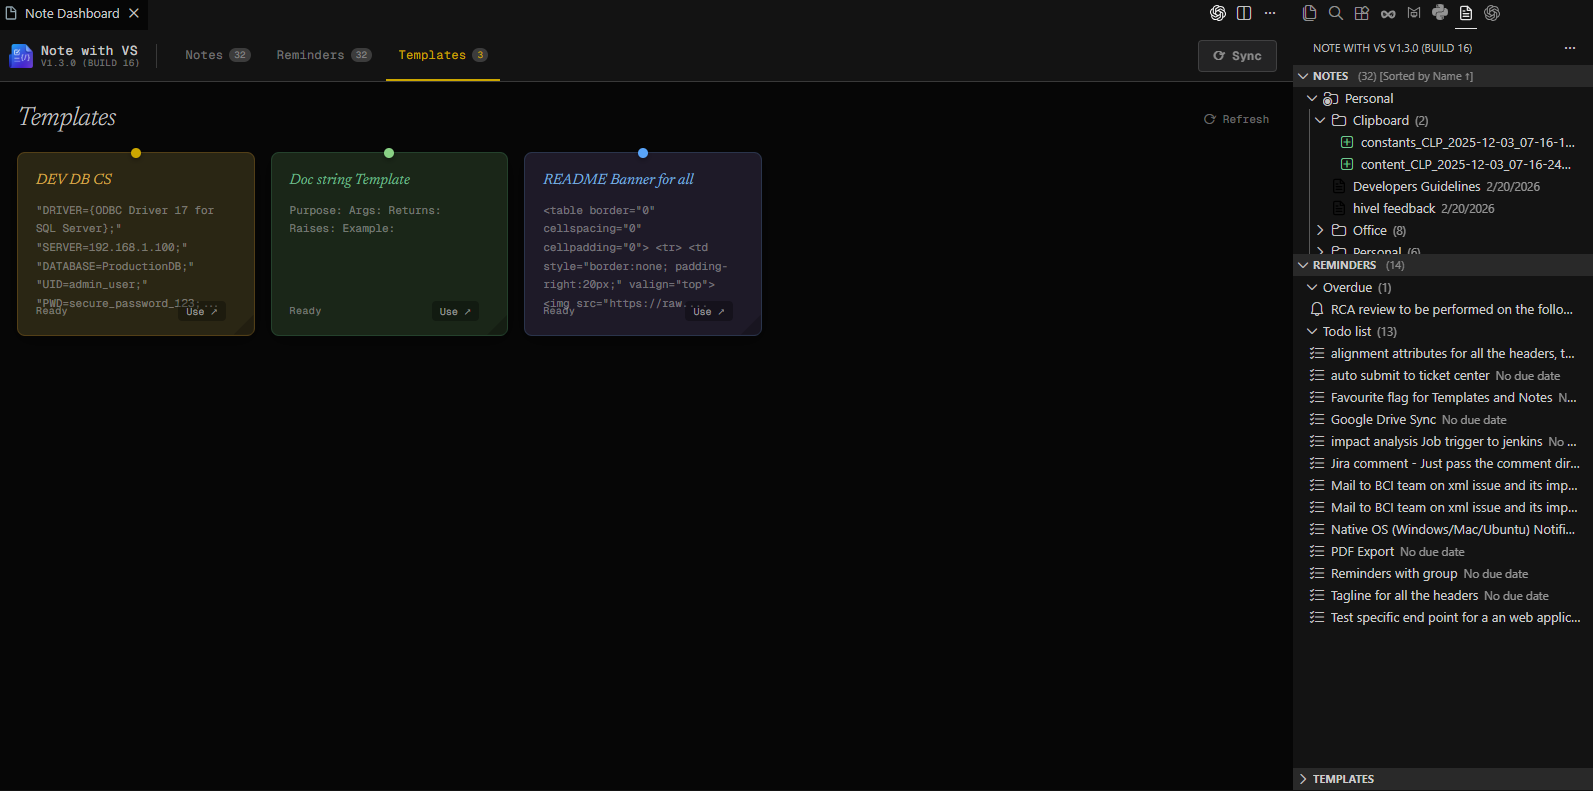The width and height of the screenshot is (1593, 791).
Task: Switch to the Reminders tab
Action: click(x=324, y=55)
